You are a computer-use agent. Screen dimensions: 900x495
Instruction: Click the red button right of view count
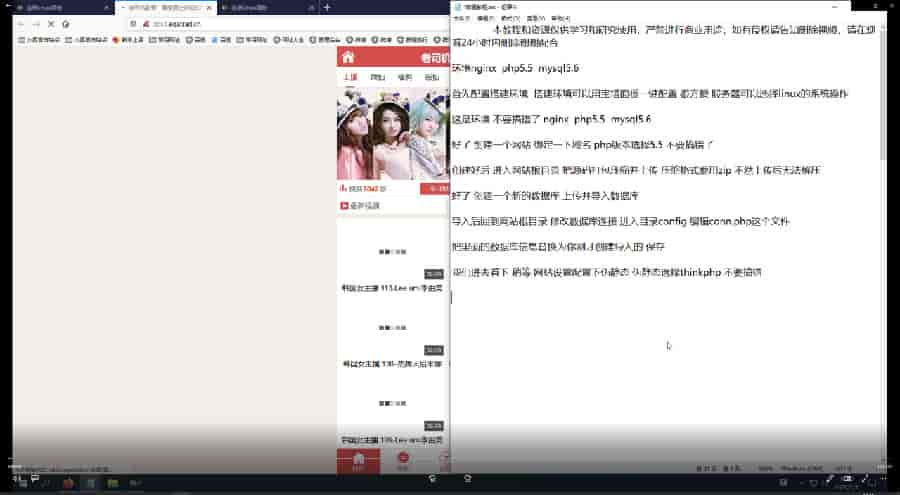point(435,188)
